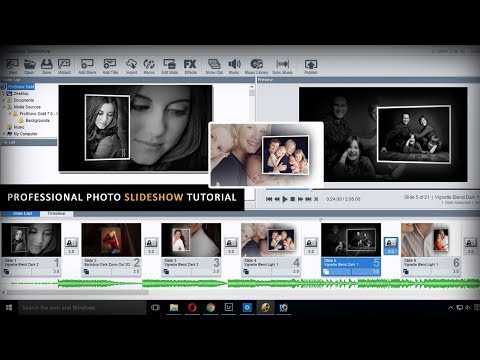The width and height of the screenshot is (480, 360).
Task: Click the fast-forward button in preview
Action: [300, 199]
